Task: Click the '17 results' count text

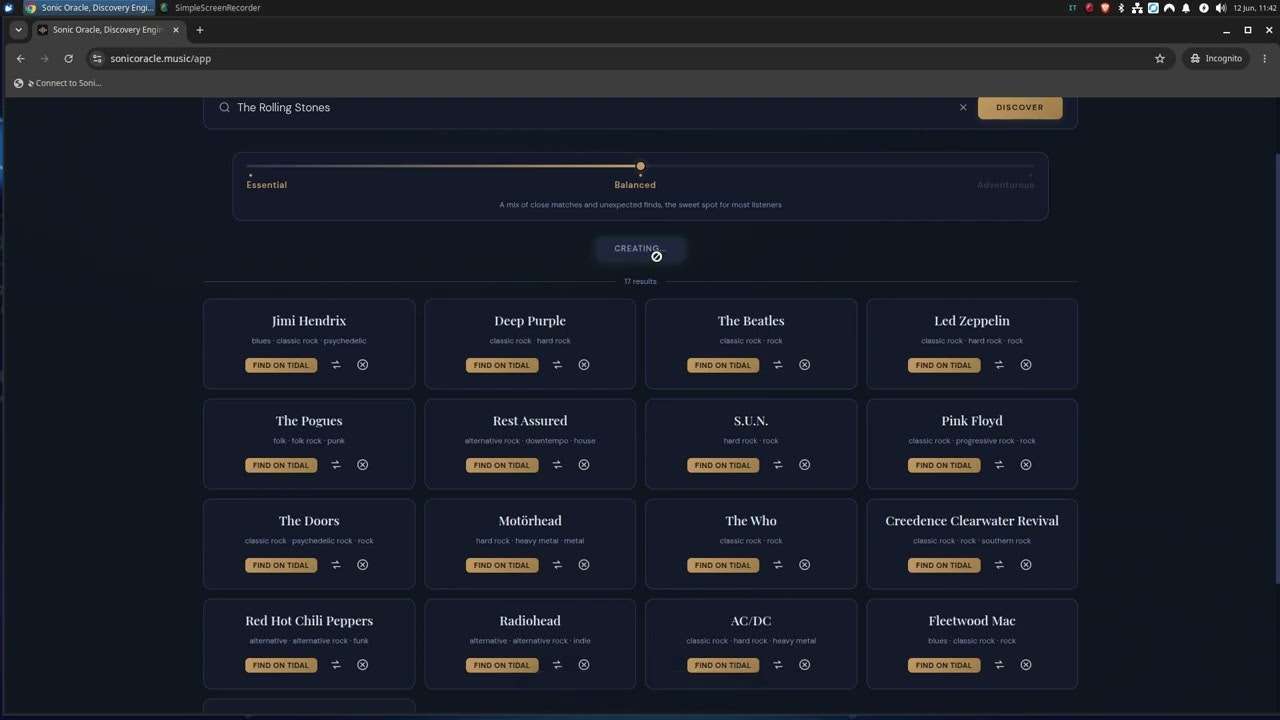Action: click(640, 282)
